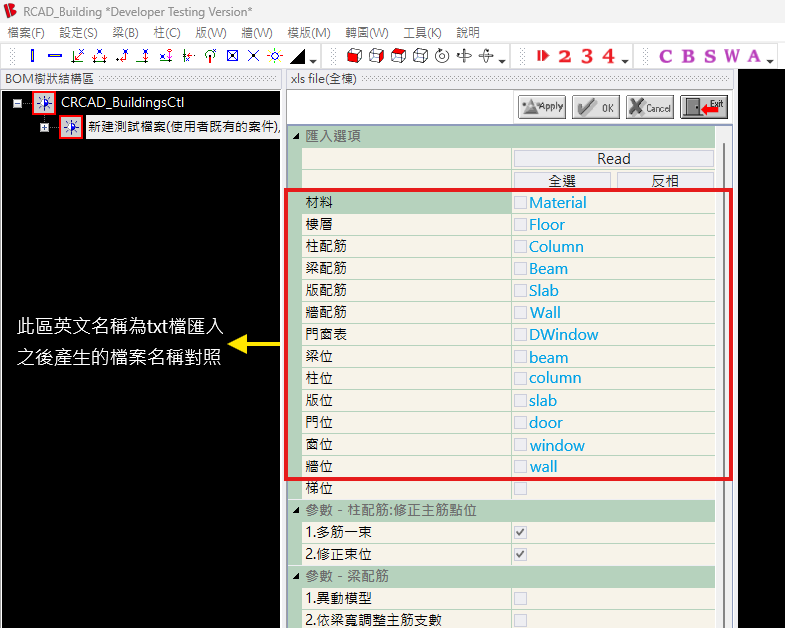The width and height of the screenshot is (785, 628).
Task: Open the 模版(M) menu
Action: [x=309, y=33]
